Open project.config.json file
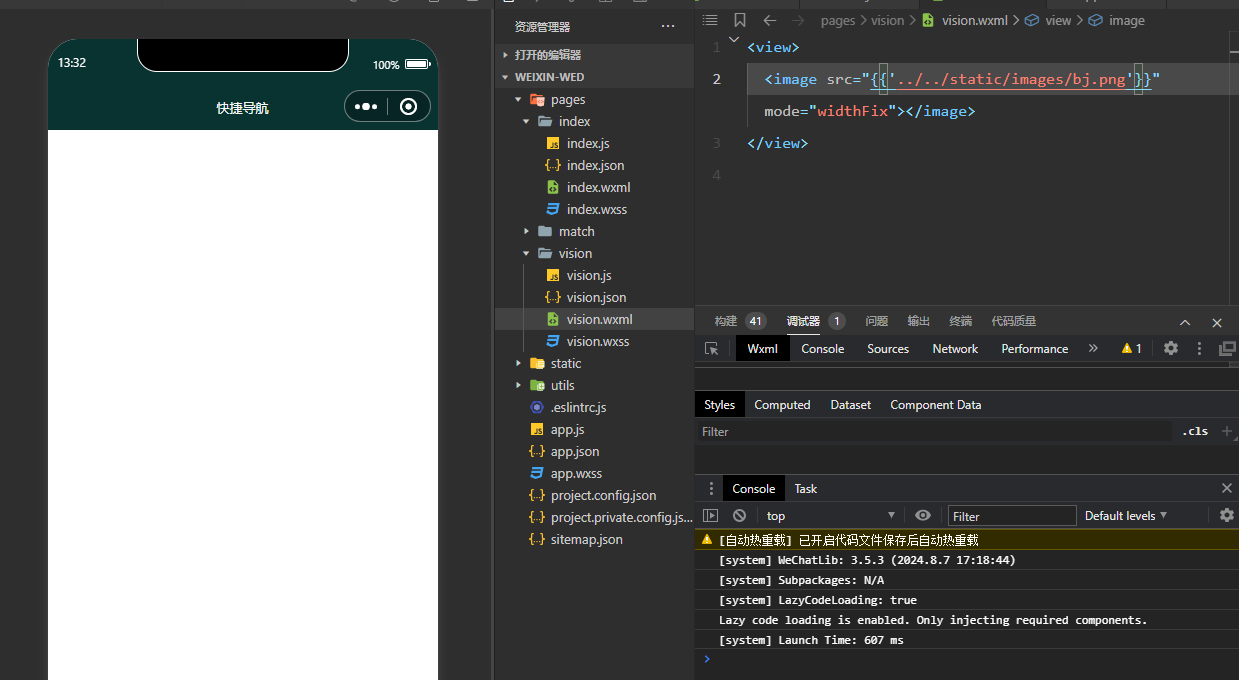 603,495
